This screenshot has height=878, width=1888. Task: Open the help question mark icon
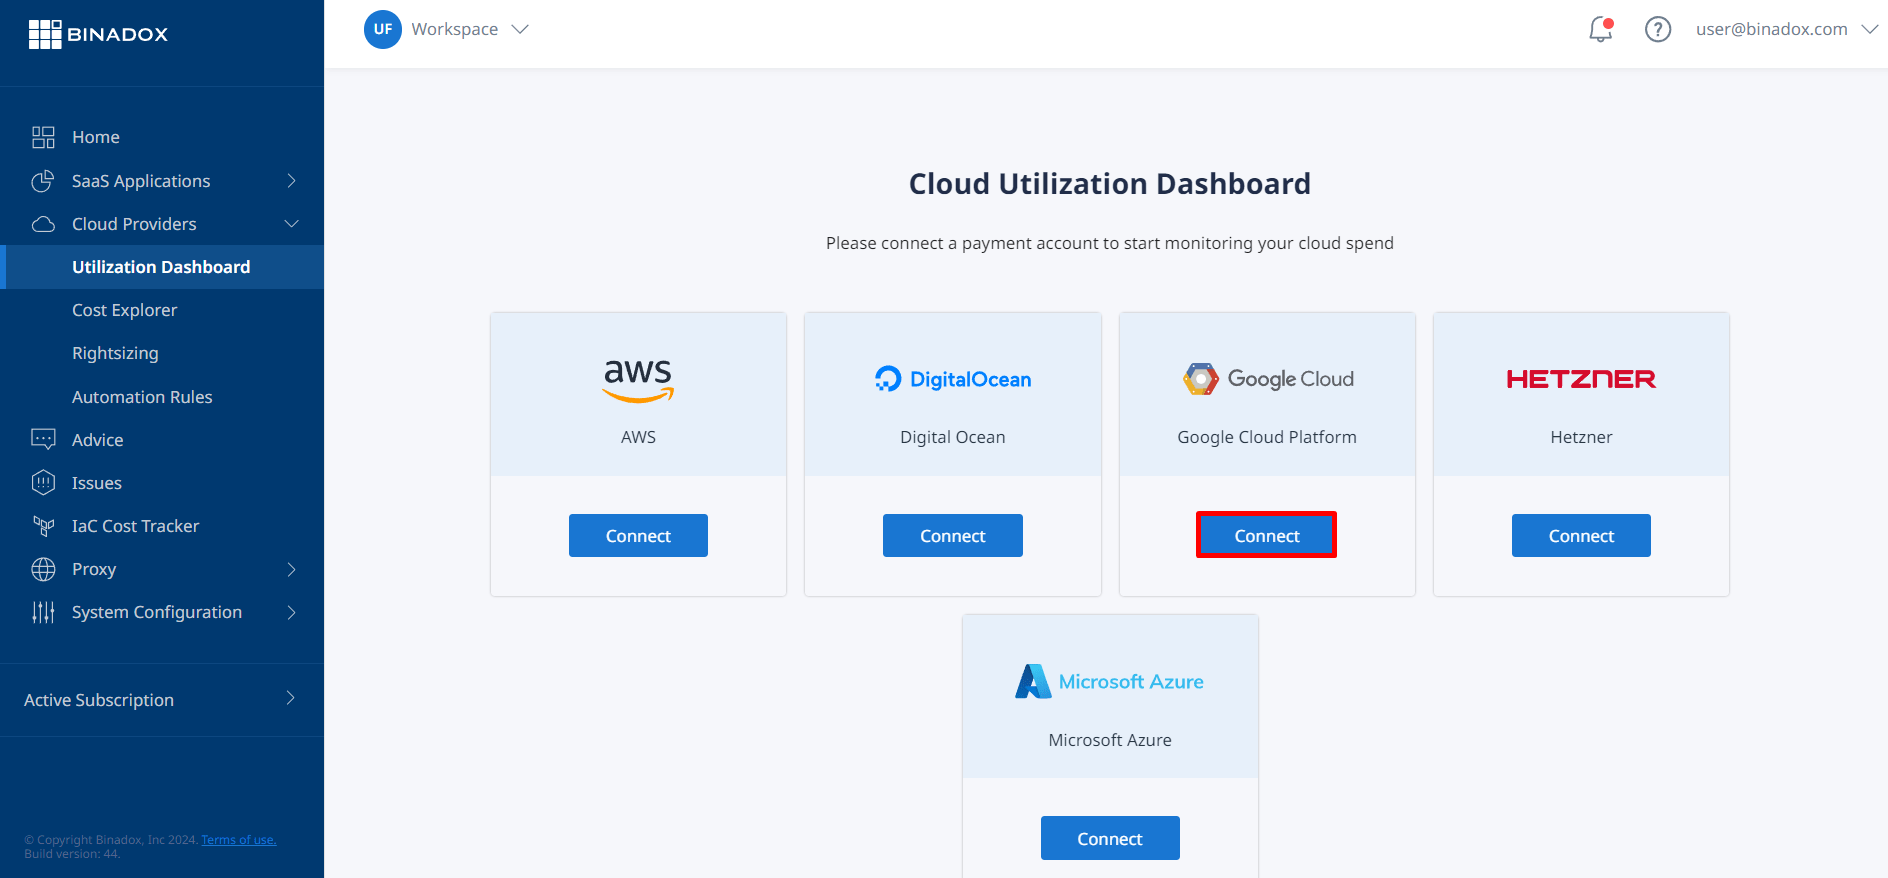pyautogui.click(x=1658, y=29)
